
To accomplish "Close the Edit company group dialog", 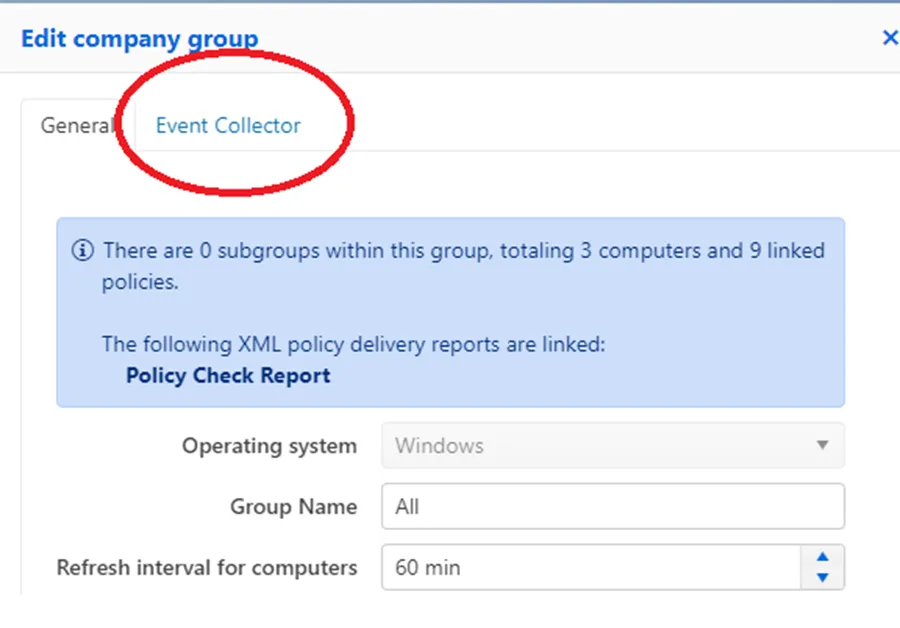I will point(890,38).
